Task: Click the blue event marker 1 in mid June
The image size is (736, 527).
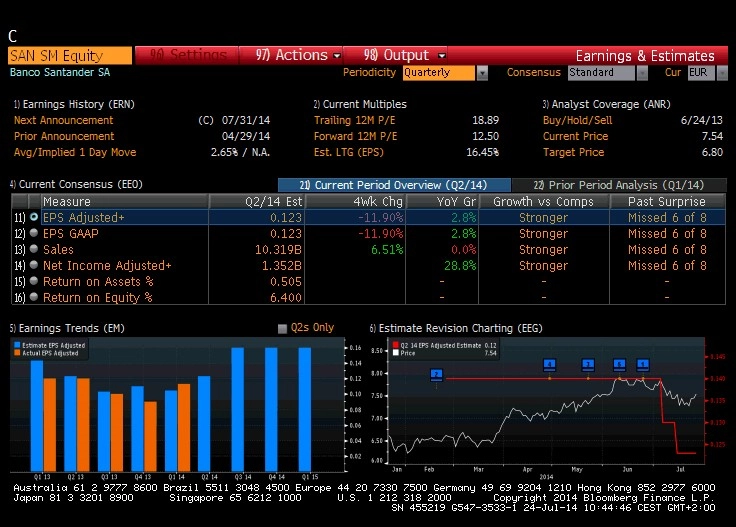Action: (643, 364)
